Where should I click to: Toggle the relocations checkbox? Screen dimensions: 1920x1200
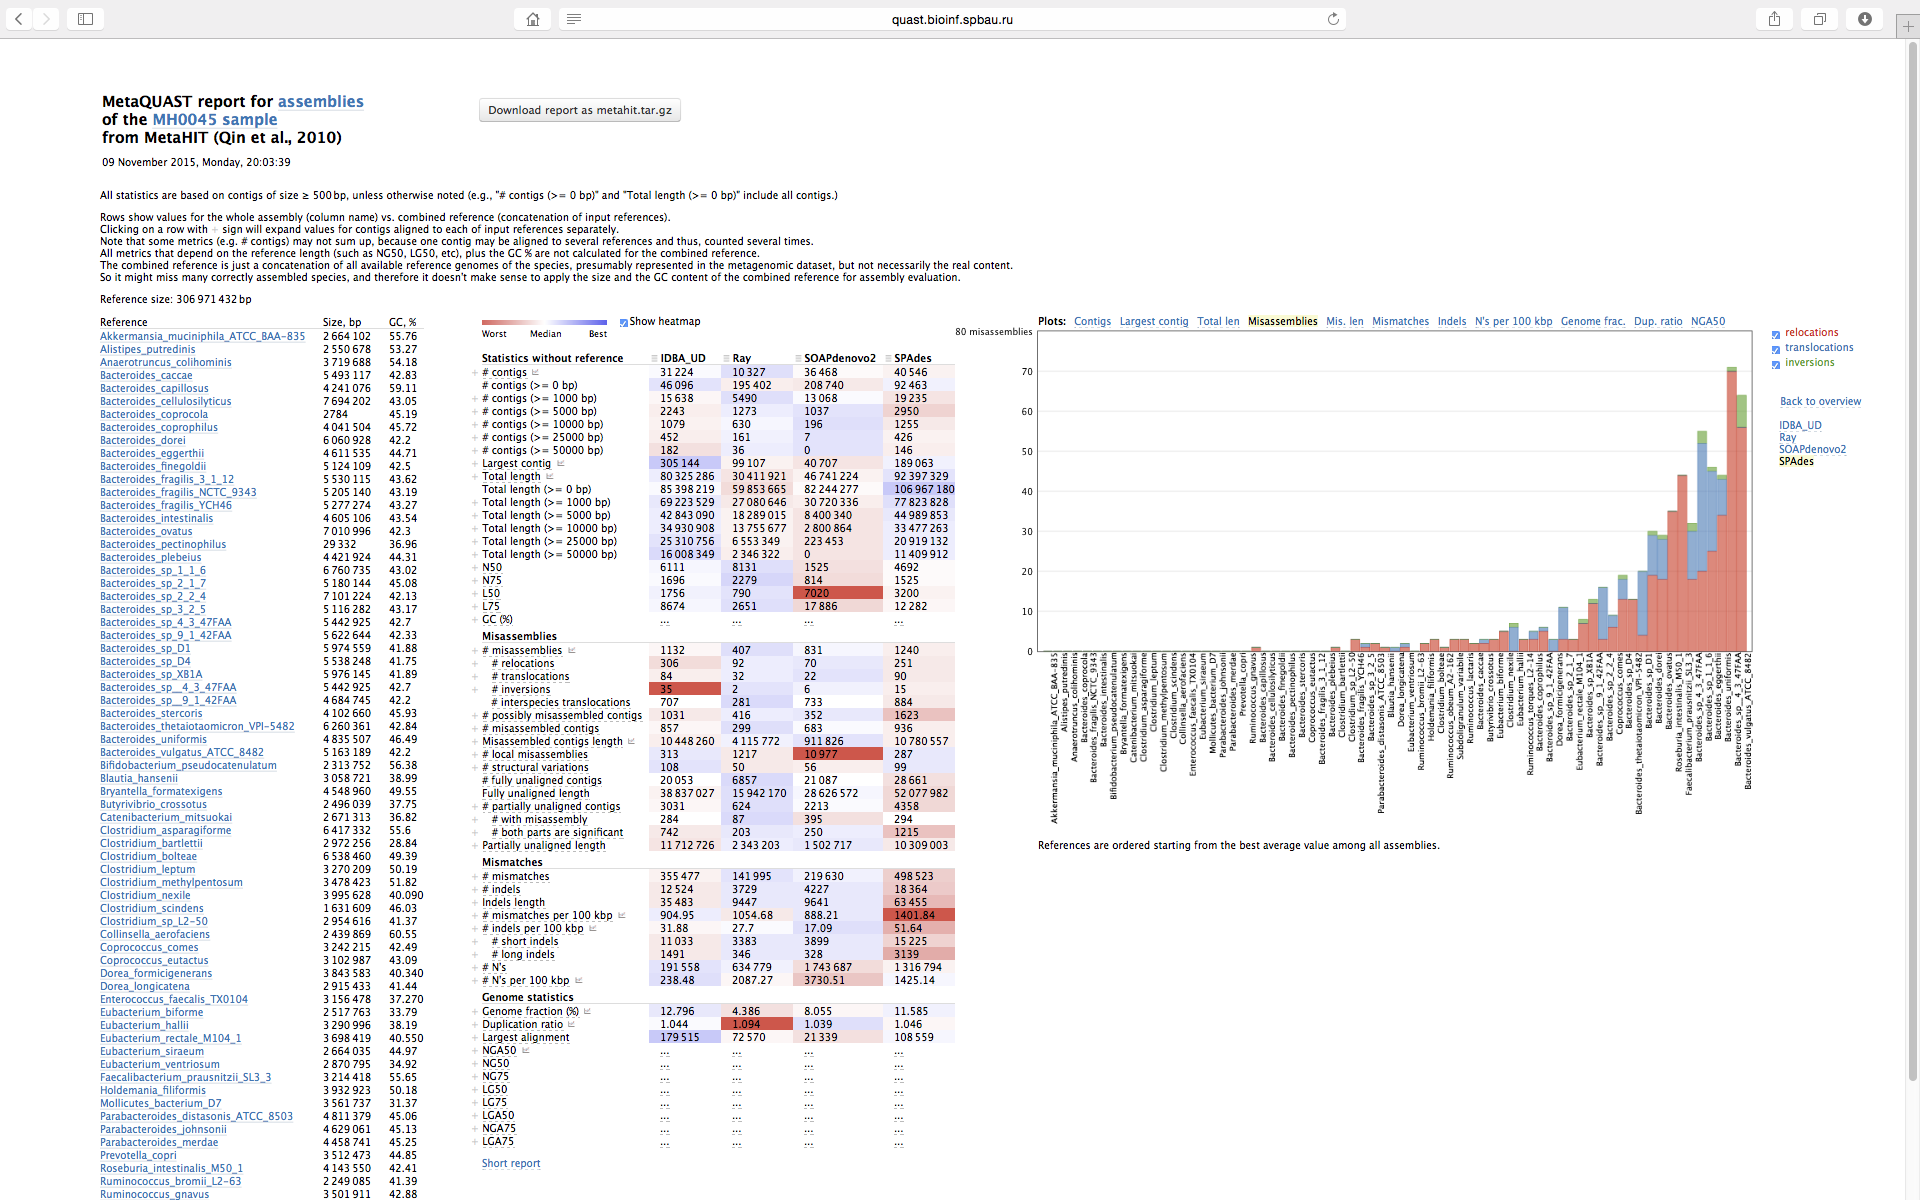pos(1776,334)
